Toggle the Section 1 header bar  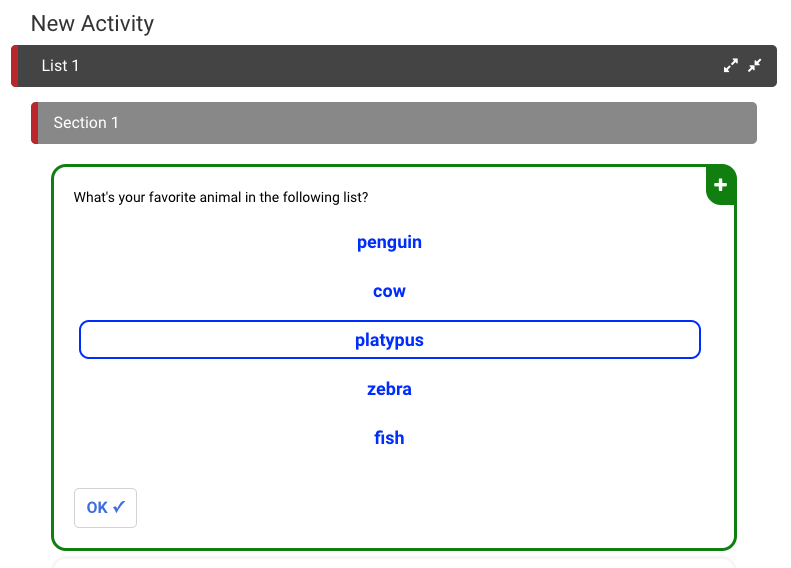point(400,123)
